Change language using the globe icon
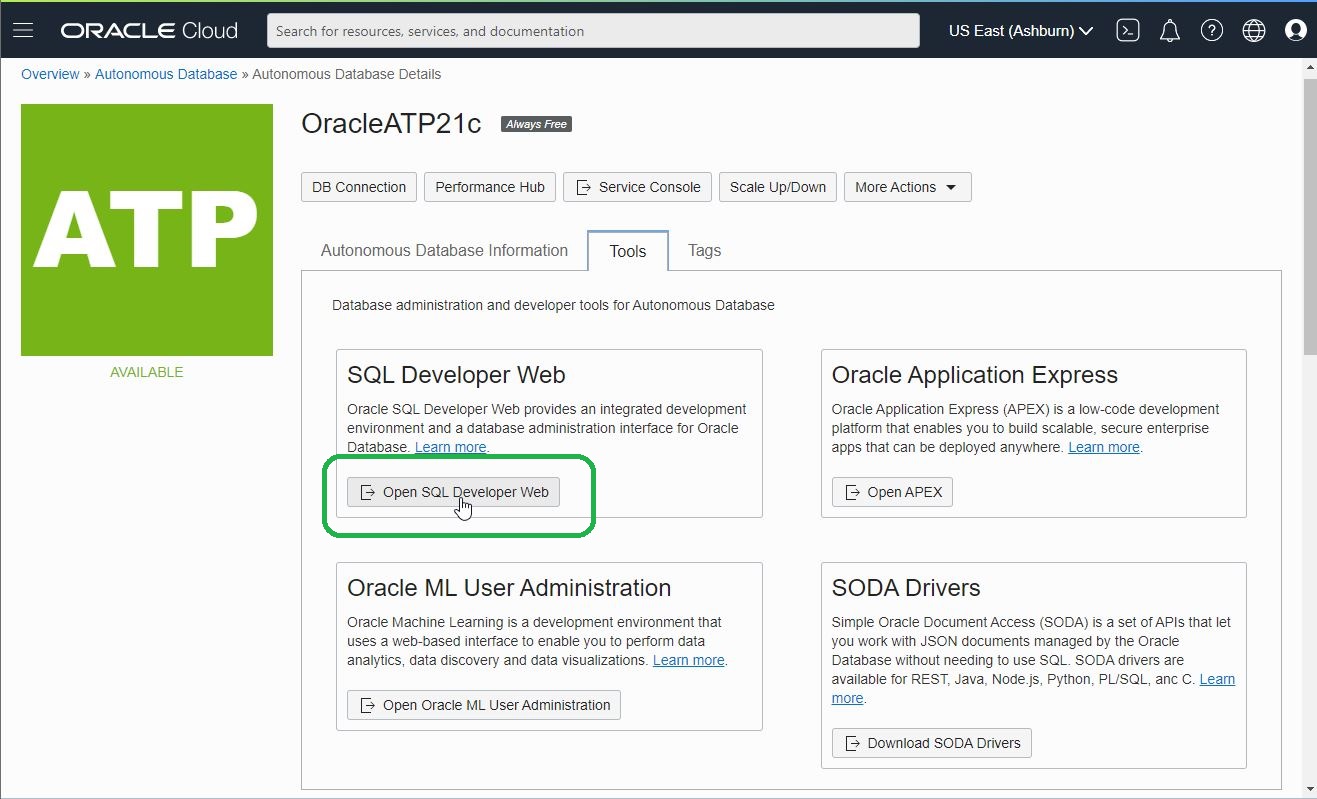 pos(1253,30)
